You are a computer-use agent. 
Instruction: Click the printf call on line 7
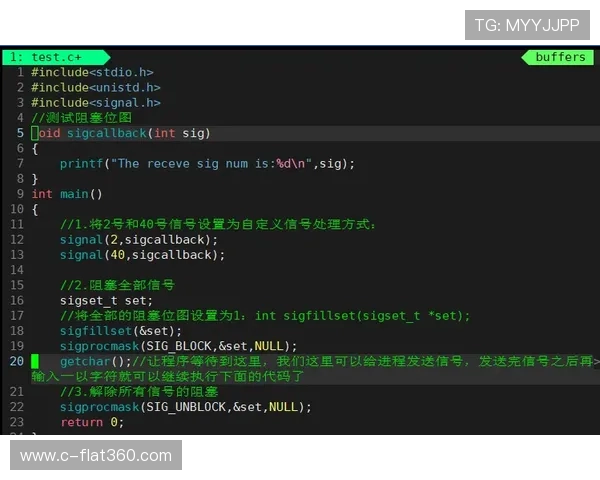[81, 164]
